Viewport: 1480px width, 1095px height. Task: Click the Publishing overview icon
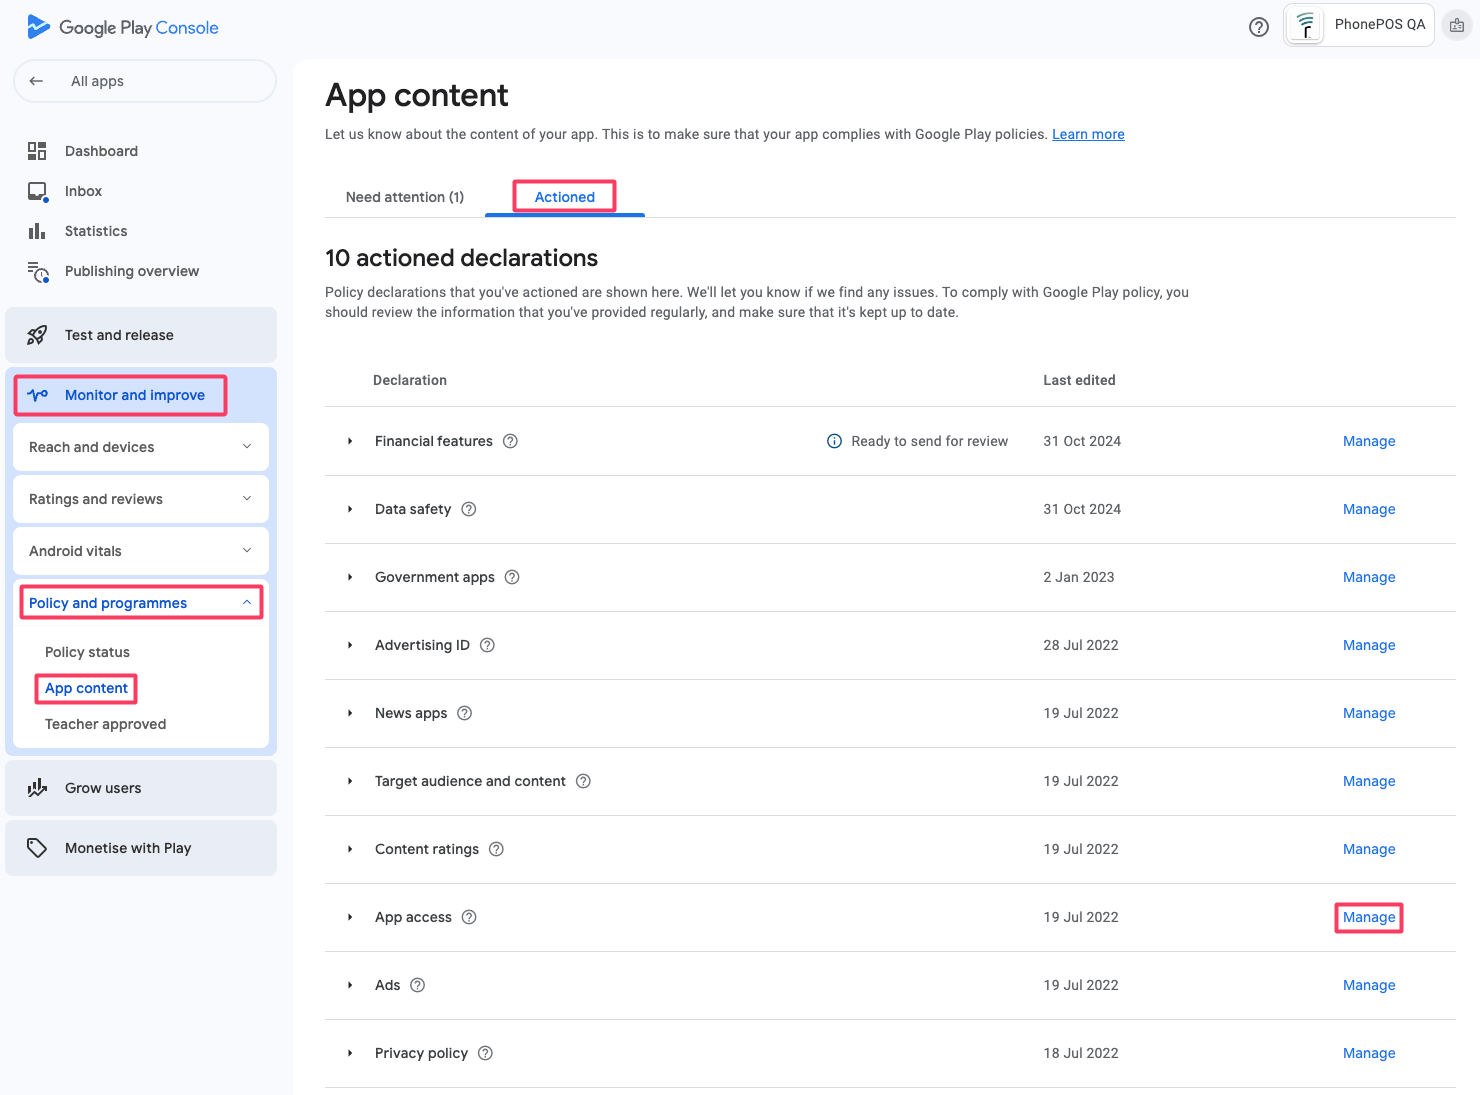pyautogui.click(x=38, y=271)
